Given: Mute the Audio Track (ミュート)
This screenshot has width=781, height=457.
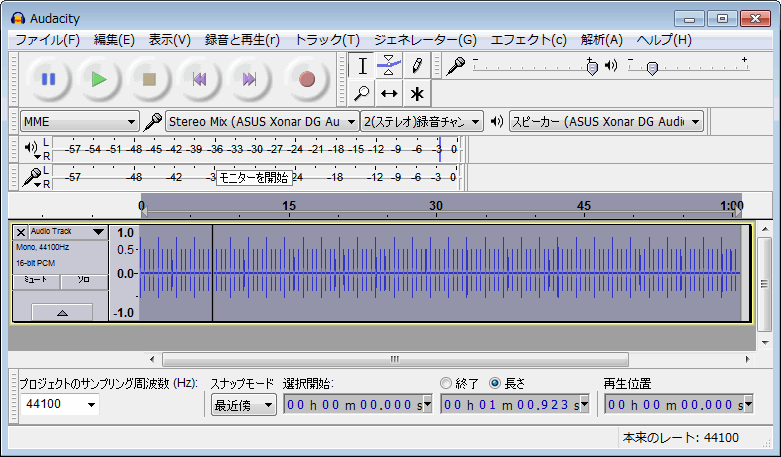Looking at the screenshot, I should pyautogui.click(x=36, y=280).
